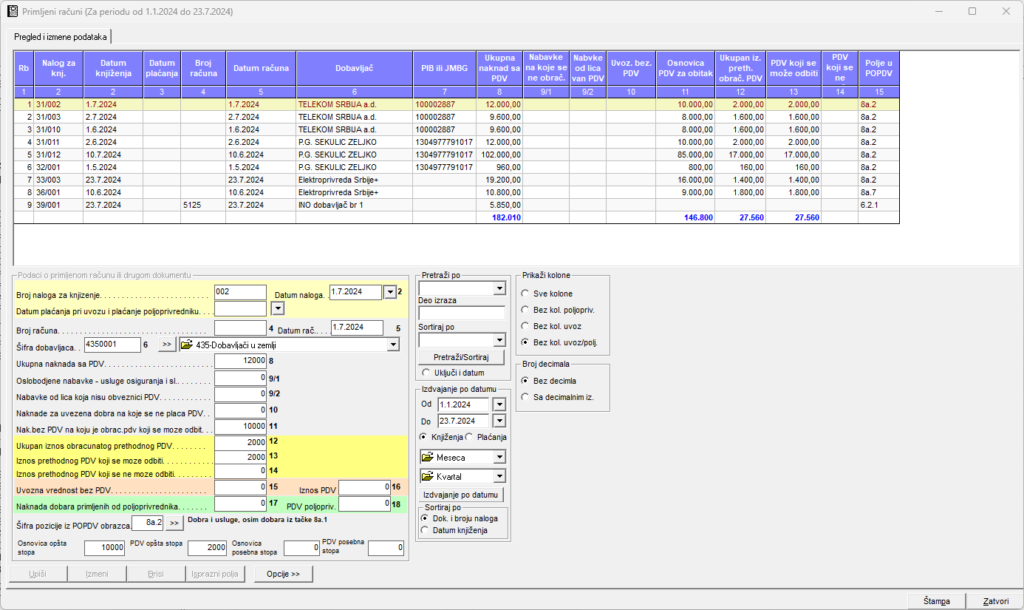Image resolution: width=1024 pixels, height=610 pixels.
Task: Expand the Sortiraj po combo box
Action: pos(498,340)
